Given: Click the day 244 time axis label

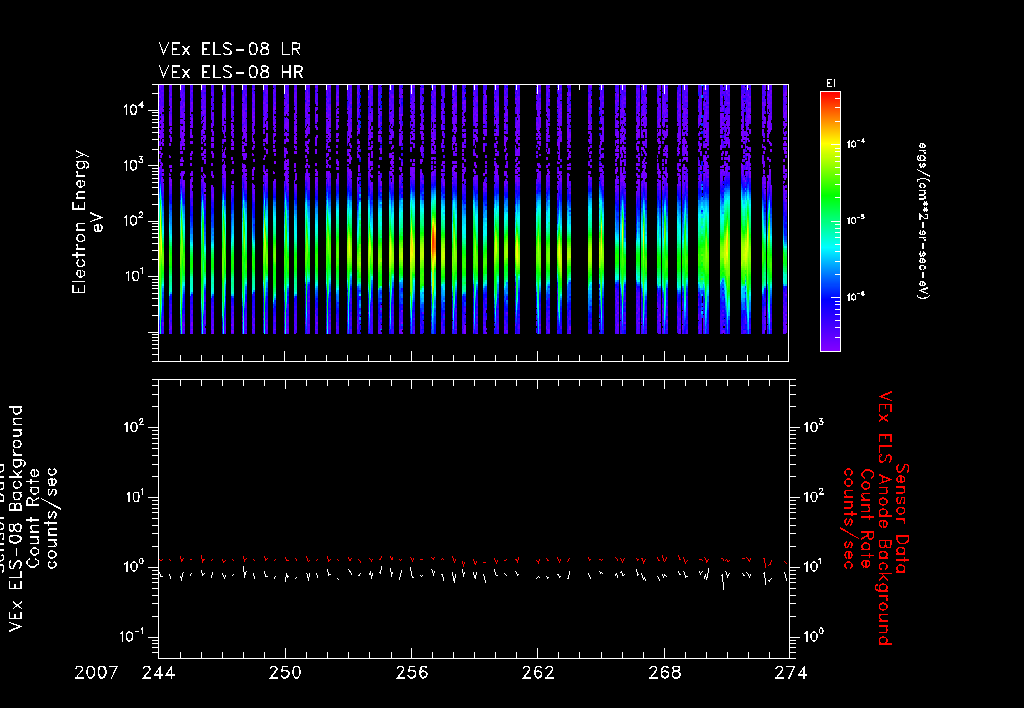Looking at the screenshot, I should click(x=159, y=673).
